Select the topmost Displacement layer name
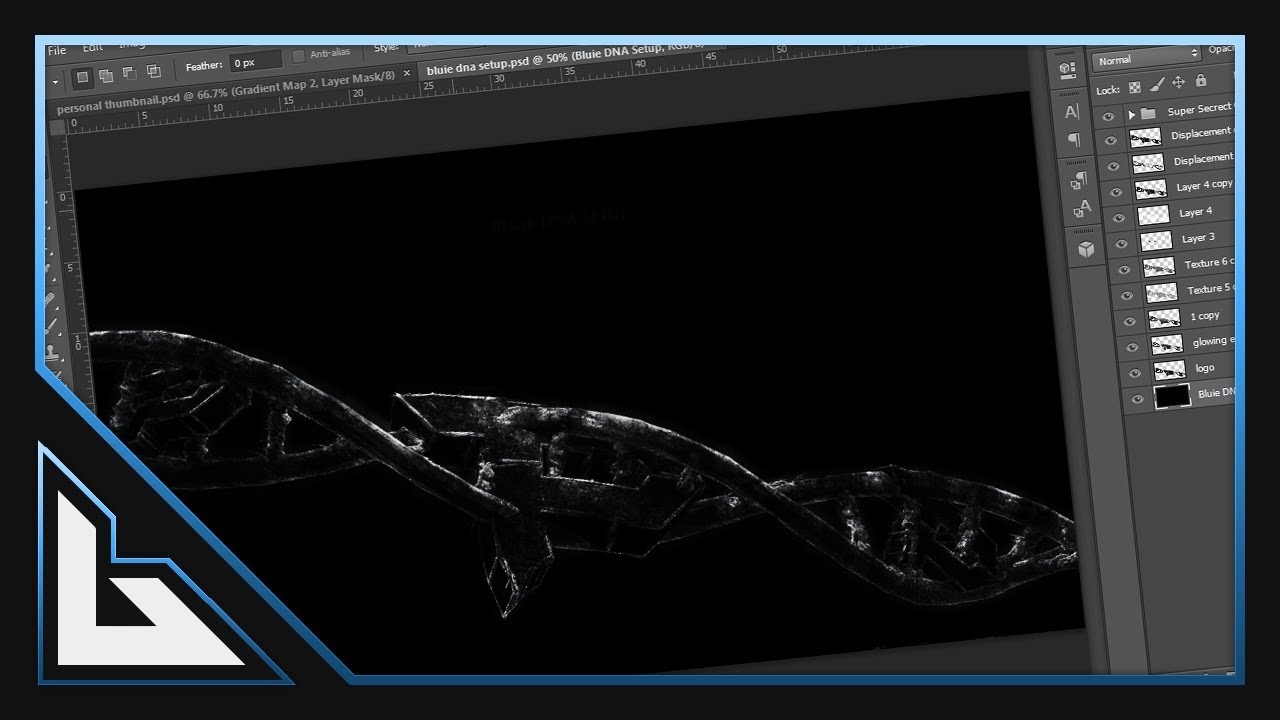 tap(1203, 133)
